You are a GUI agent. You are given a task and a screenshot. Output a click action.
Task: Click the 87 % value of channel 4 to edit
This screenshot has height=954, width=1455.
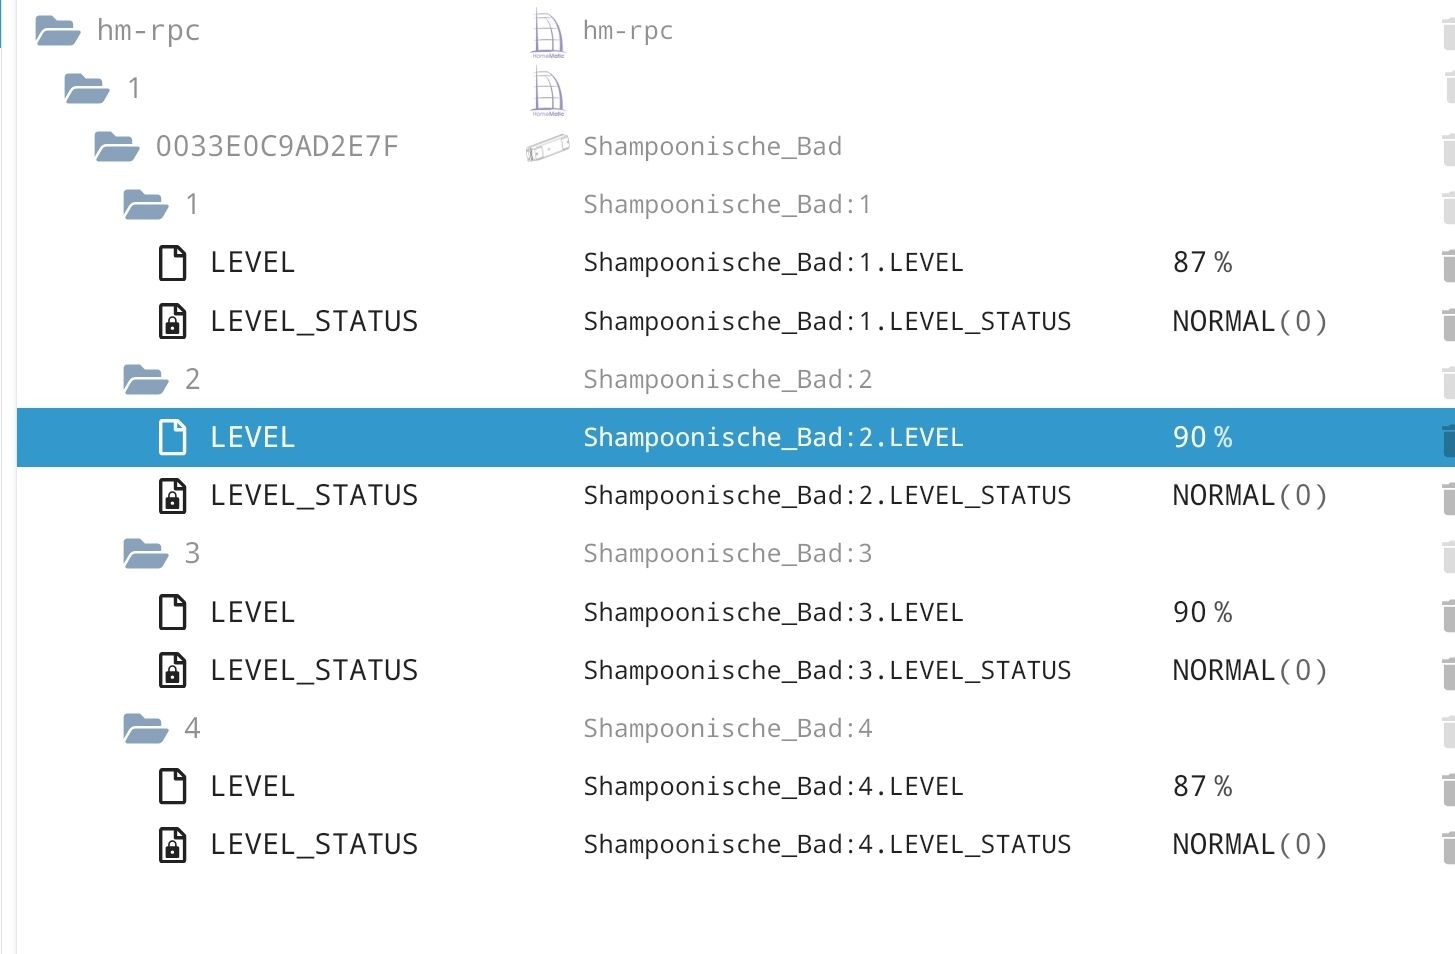[x=1202, y=786]
